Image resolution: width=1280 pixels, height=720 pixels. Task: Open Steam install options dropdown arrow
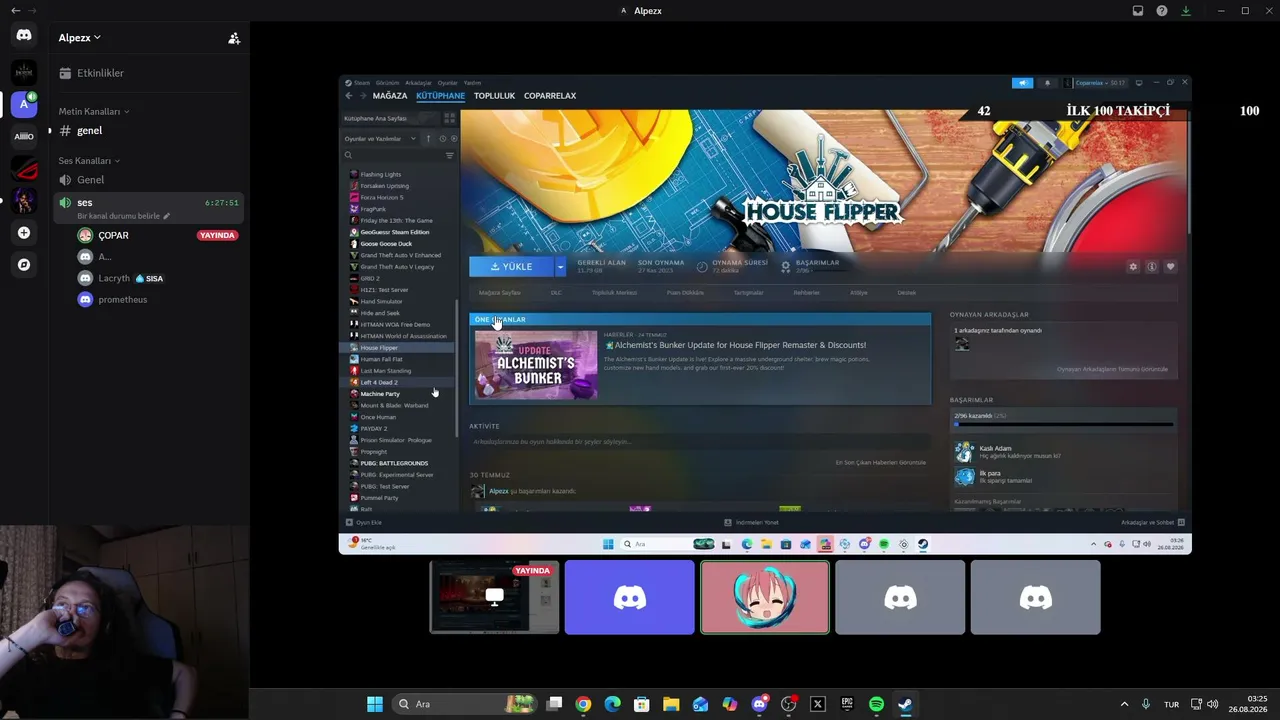(560, 267)
